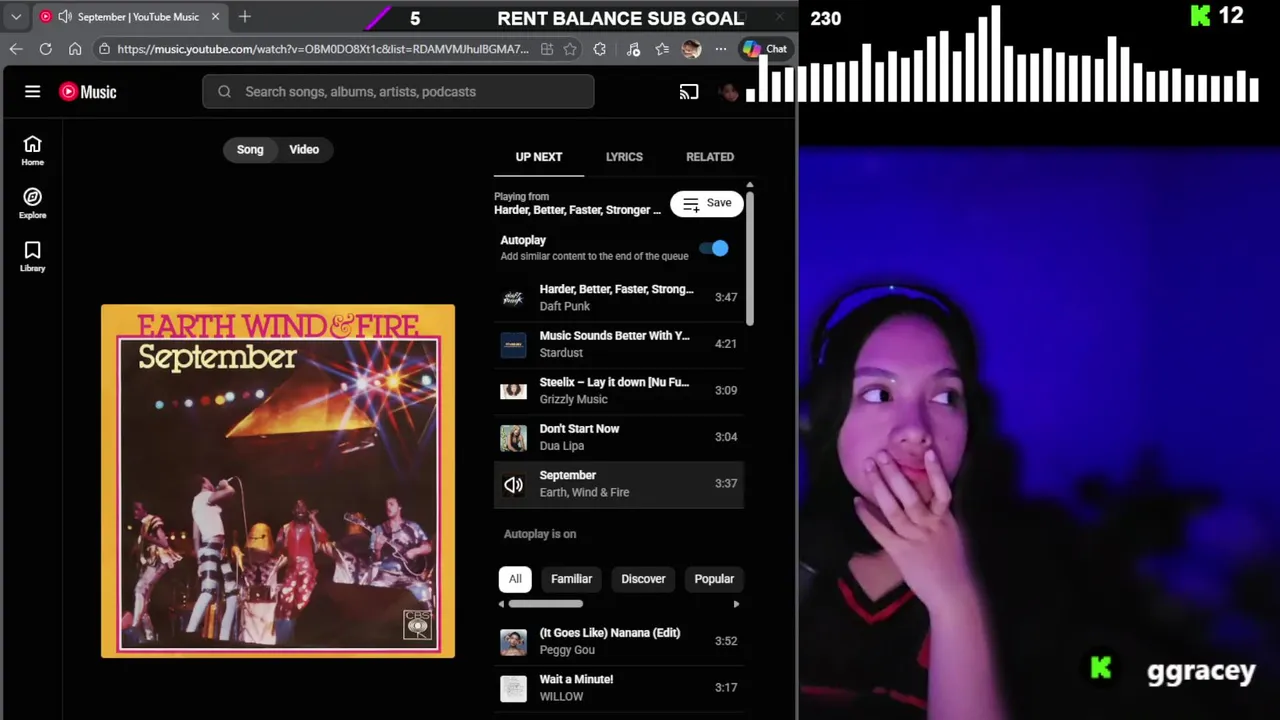Click the Peggy Gou track thumbnail
The width and height of the screenshot is (1280, 720).
point(513,641)
